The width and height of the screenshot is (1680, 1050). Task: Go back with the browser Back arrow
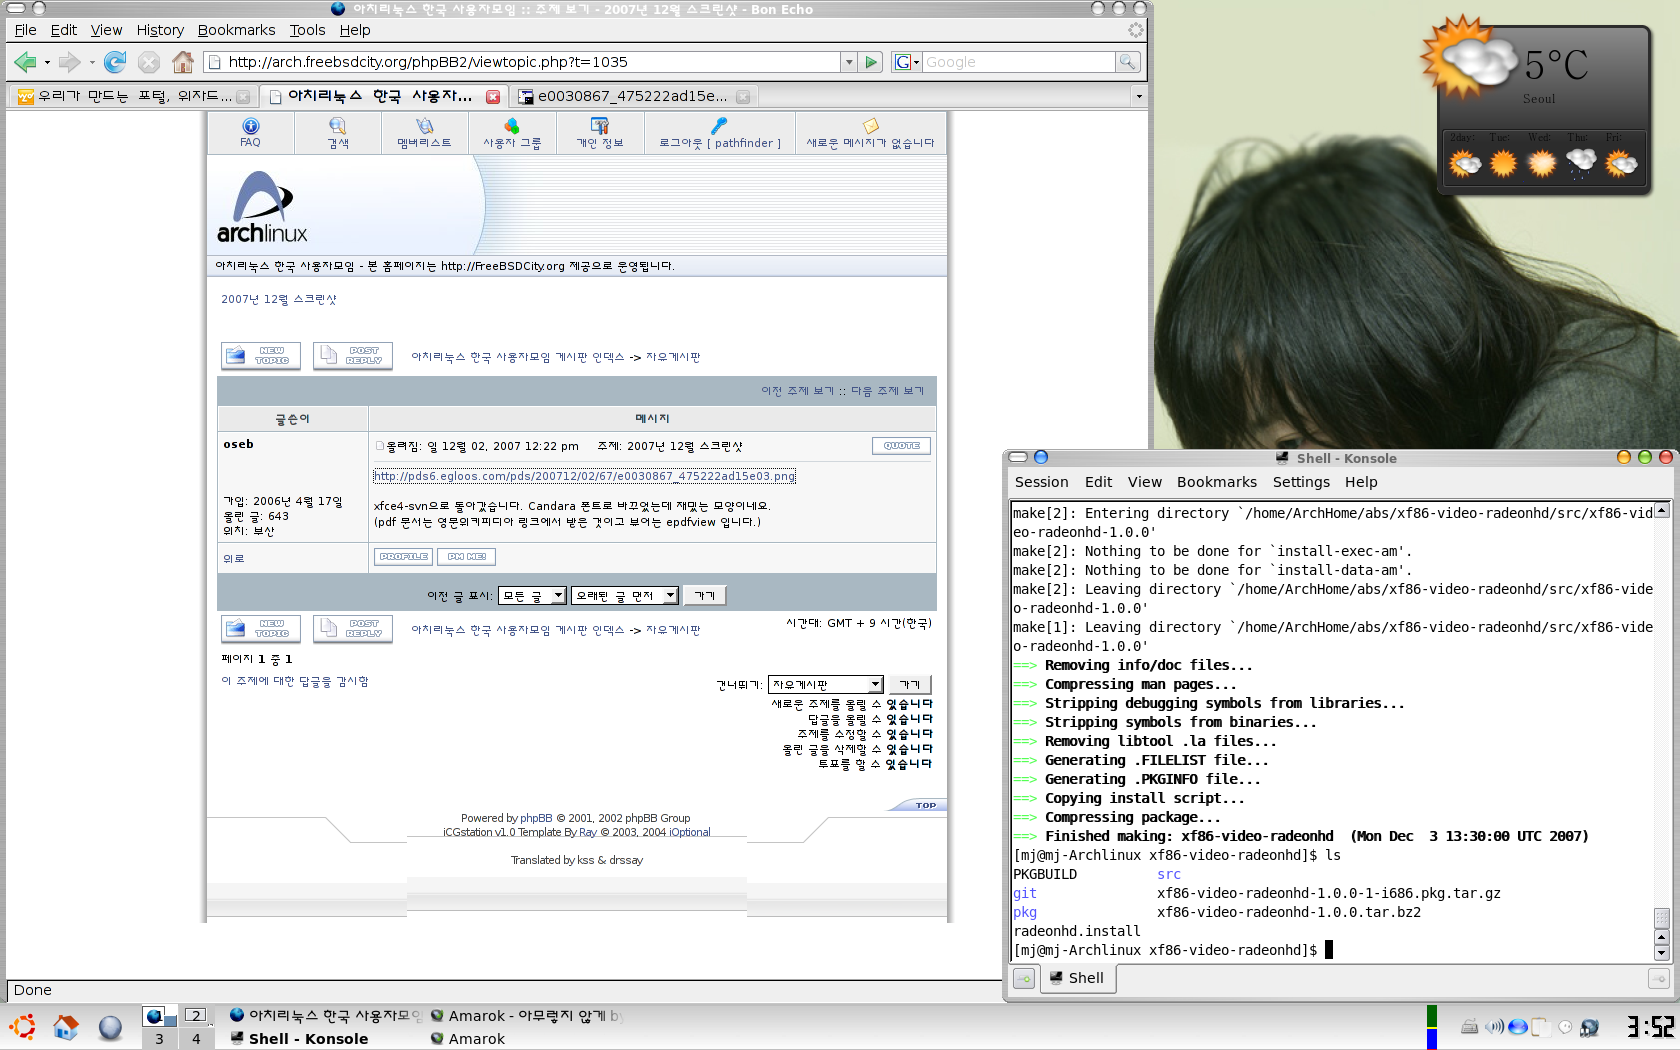pyautogui.click(x=25, y=62)
